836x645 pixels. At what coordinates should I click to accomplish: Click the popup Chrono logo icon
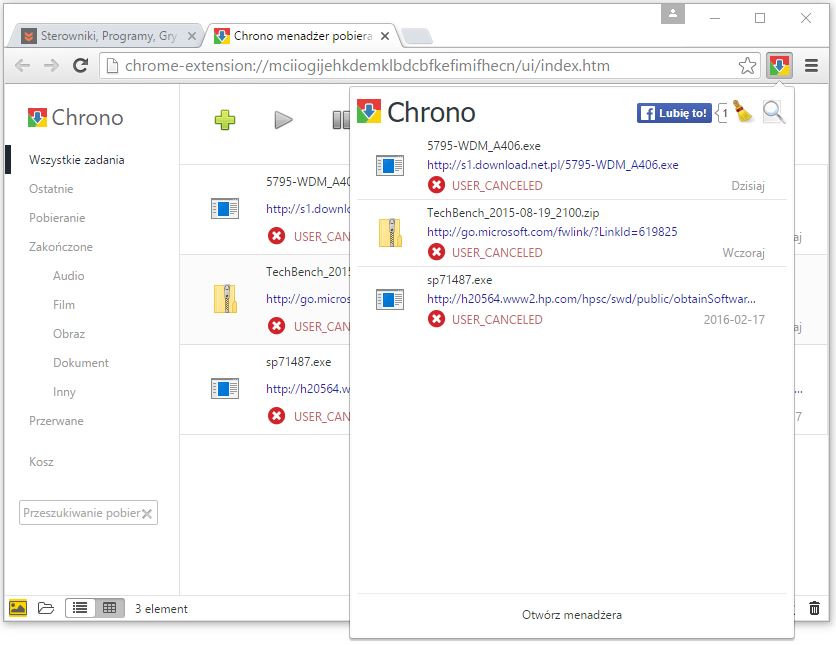pyautogui.click(x=369, y=111)
